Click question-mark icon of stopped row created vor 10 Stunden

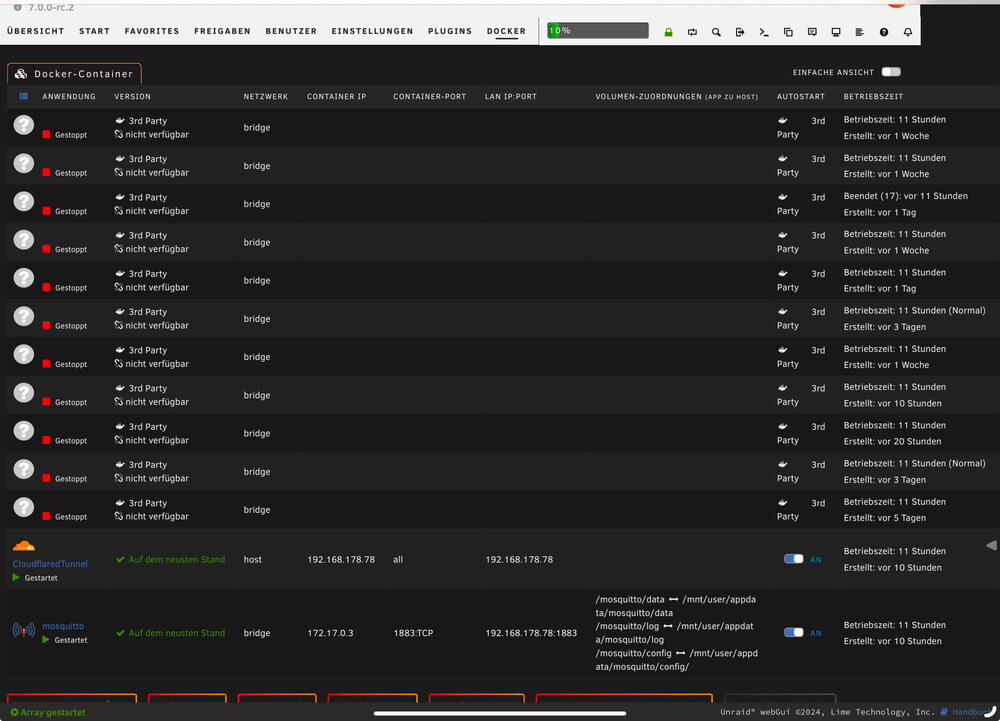point(24,393)
